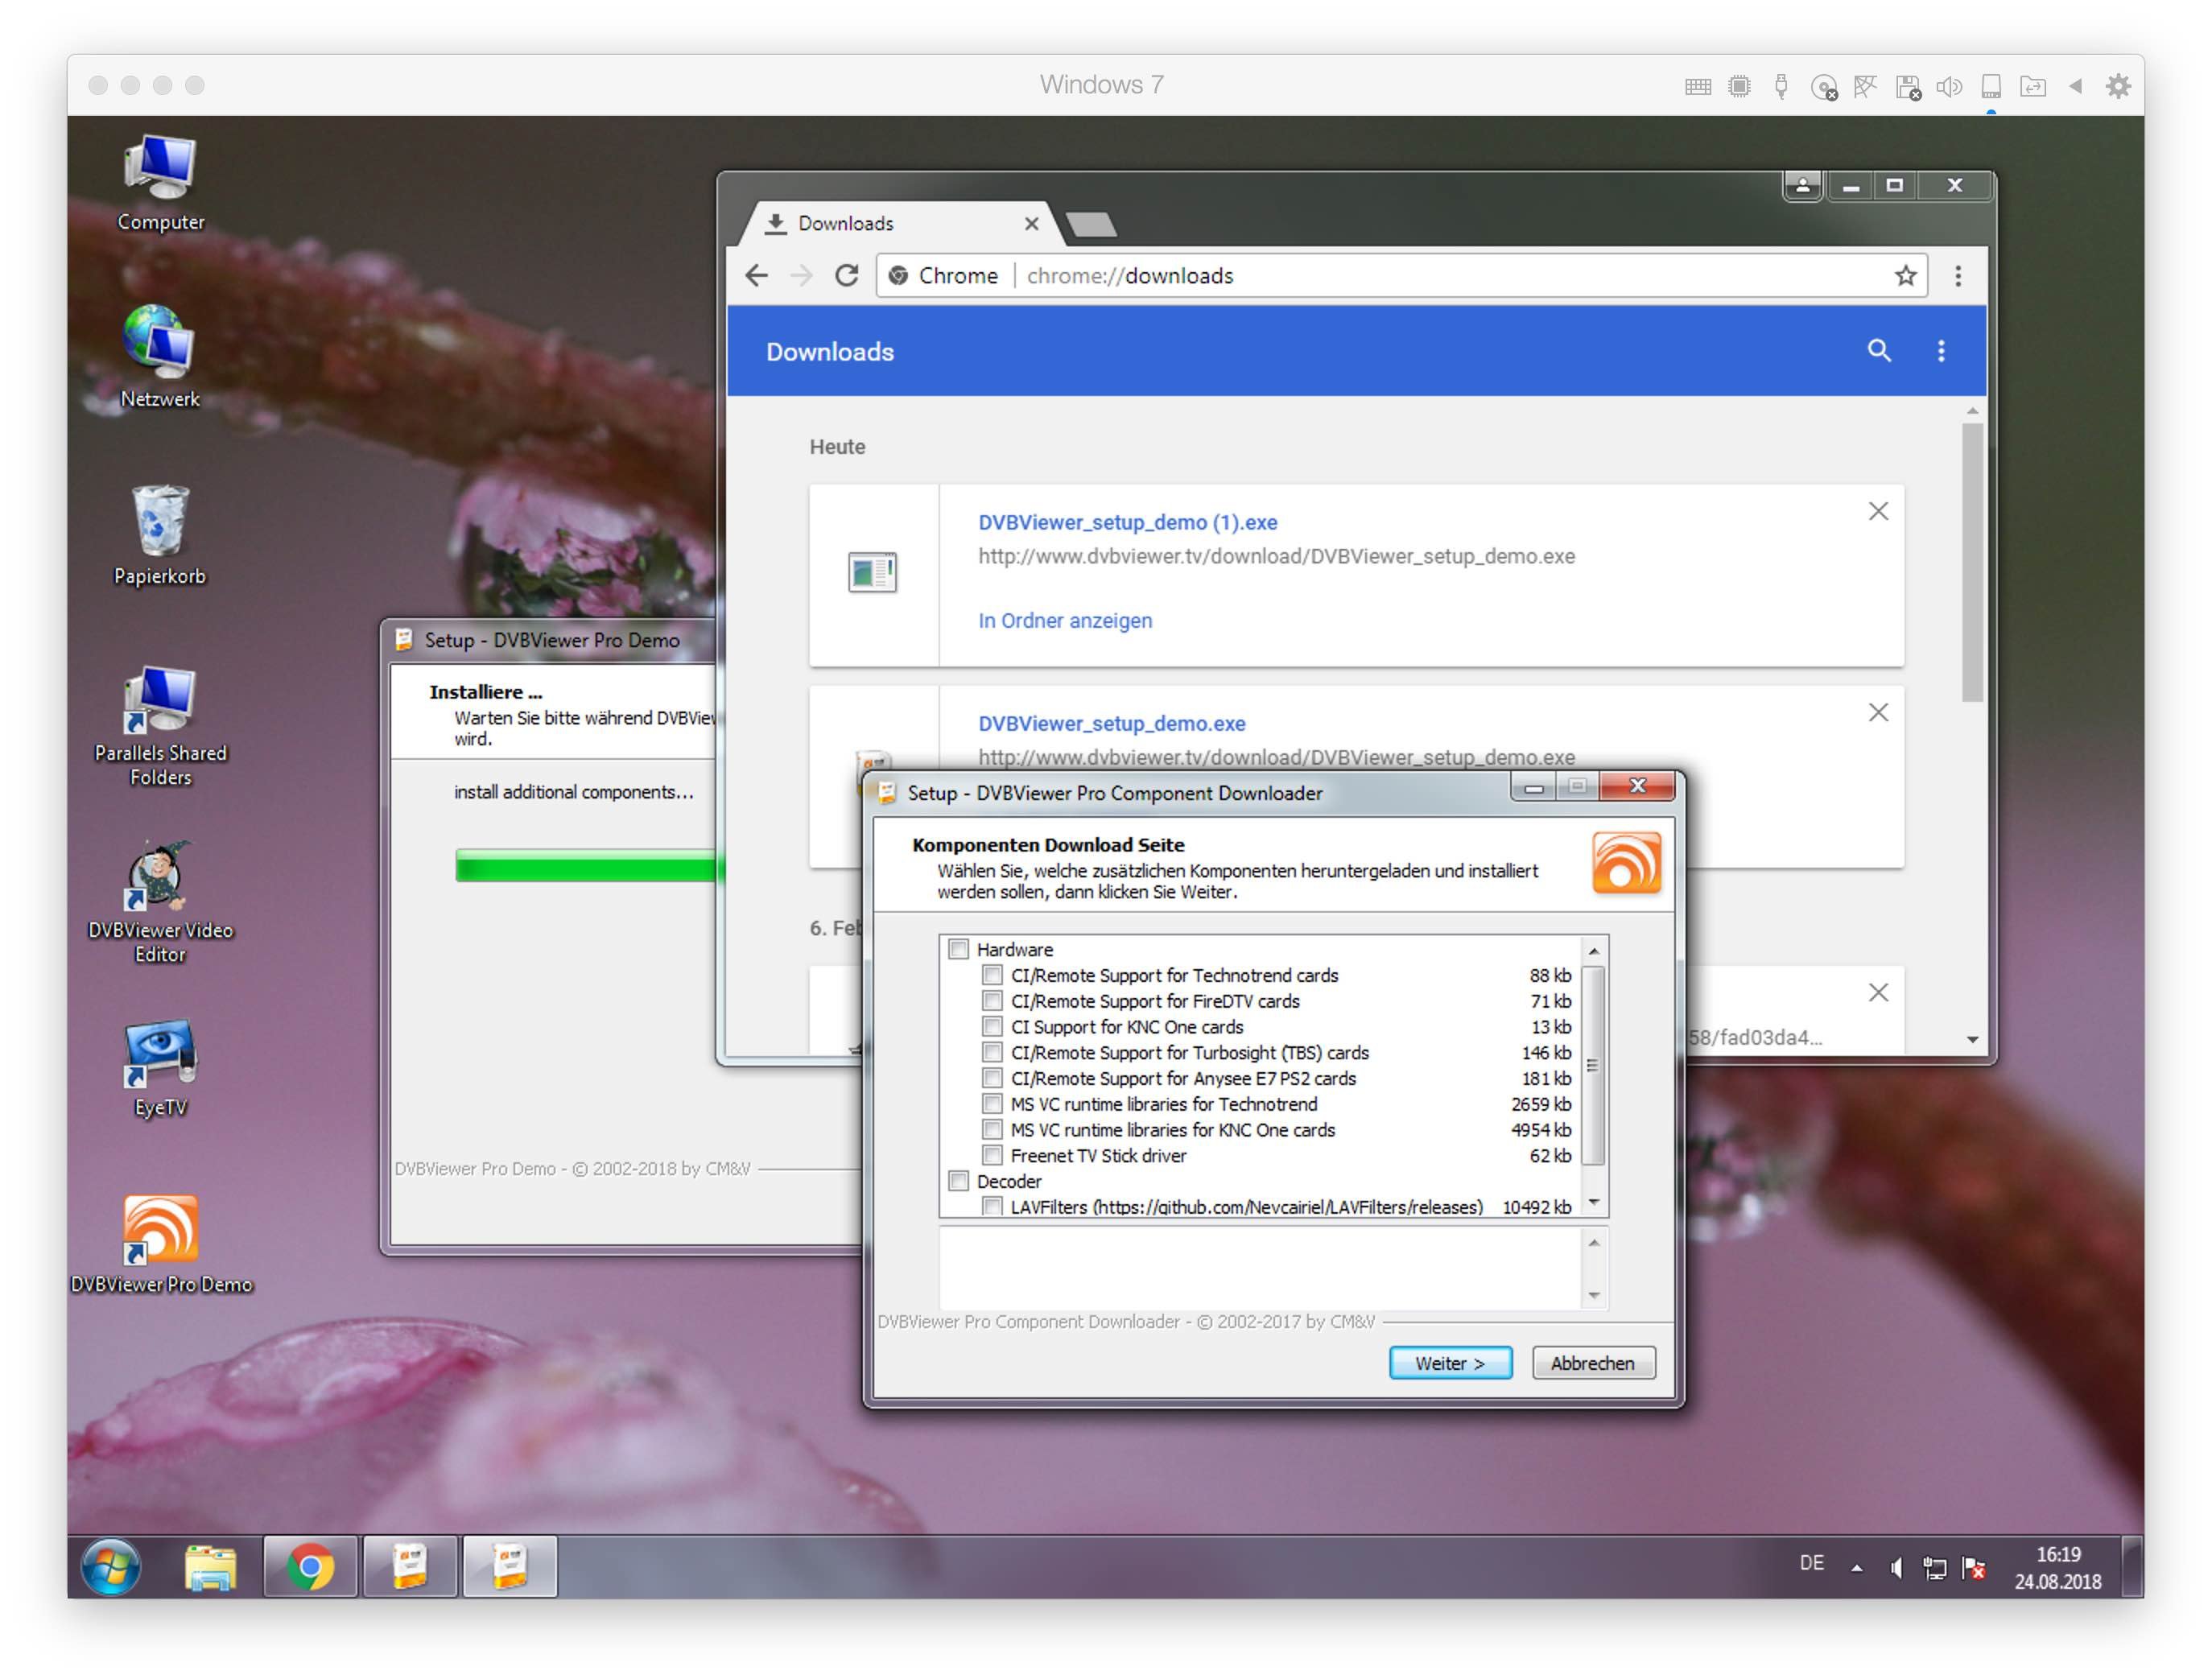Click the chrome://downloads address bar
Screen dimensions: 2212x1679
pos(1400,276)
